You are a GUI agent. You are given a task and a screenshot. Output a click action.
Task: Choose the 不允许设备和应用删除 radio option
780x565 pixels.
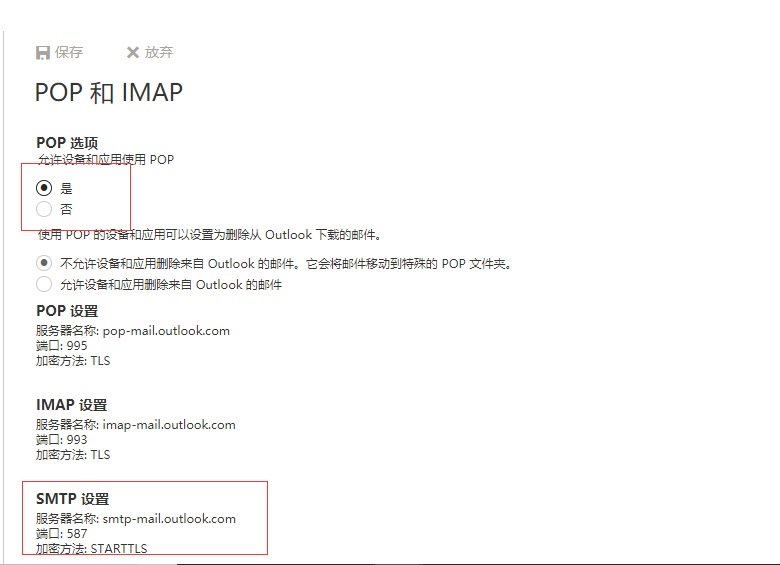click(44, 263)
